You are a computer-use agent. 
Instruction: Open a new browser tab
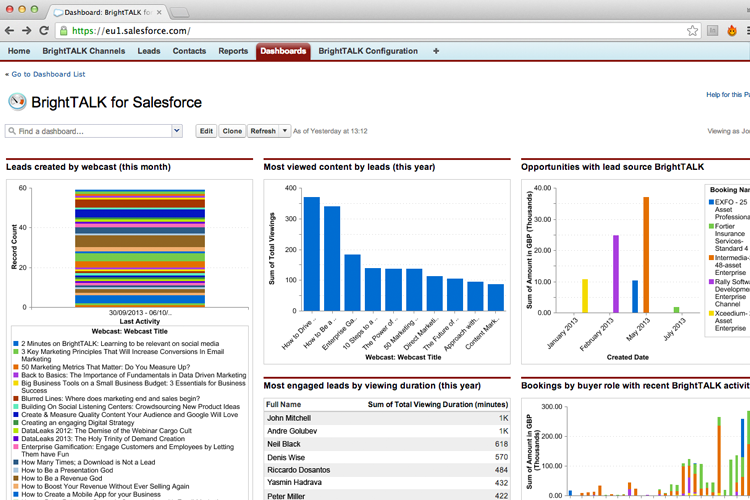(179, 12)
